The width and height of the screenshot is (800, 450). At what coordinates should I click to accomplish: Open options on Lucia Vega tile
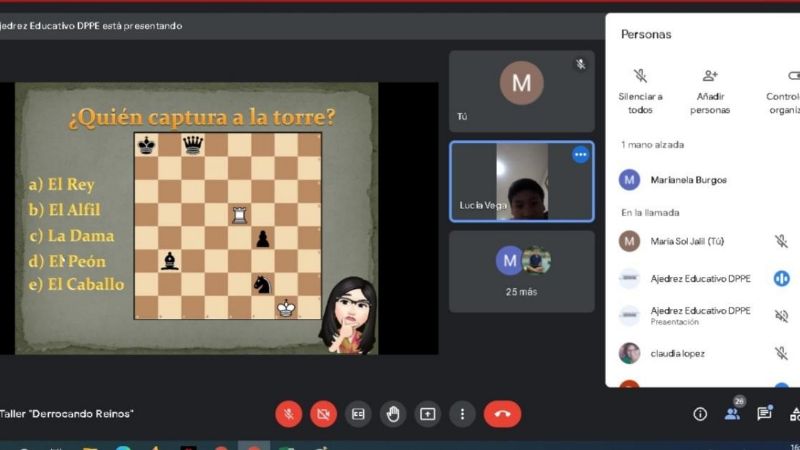click(x=581, y=155)
